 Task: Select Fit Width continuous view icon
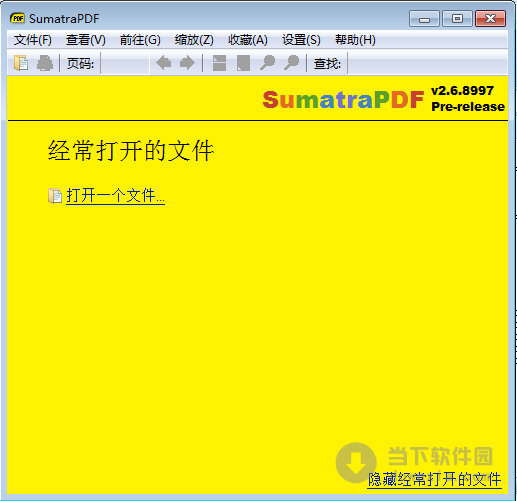[x=219, y=63]
